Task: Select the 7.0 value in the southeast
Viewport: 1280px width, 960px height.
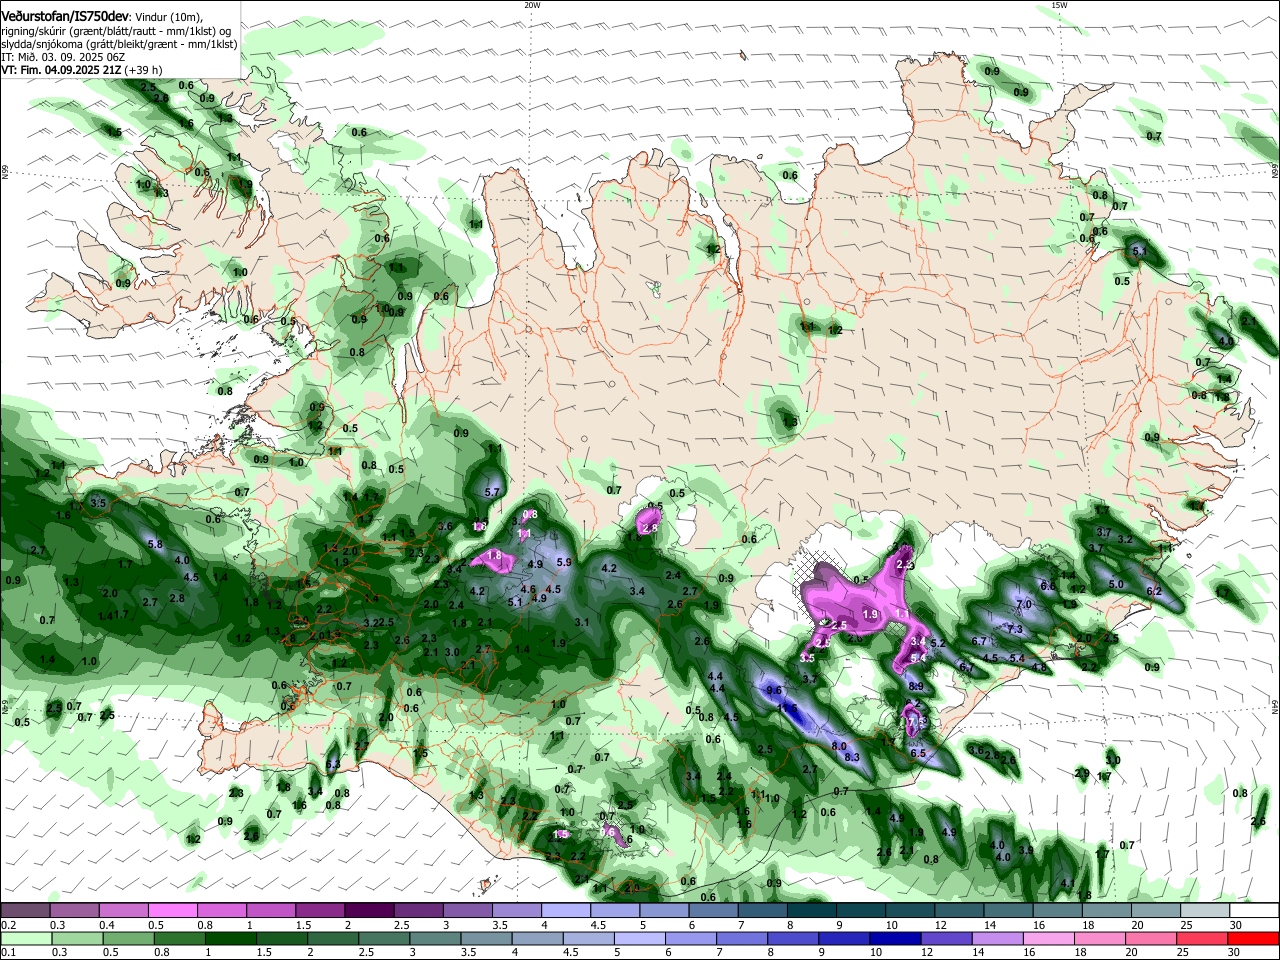Action: (x=1023, y=605)
